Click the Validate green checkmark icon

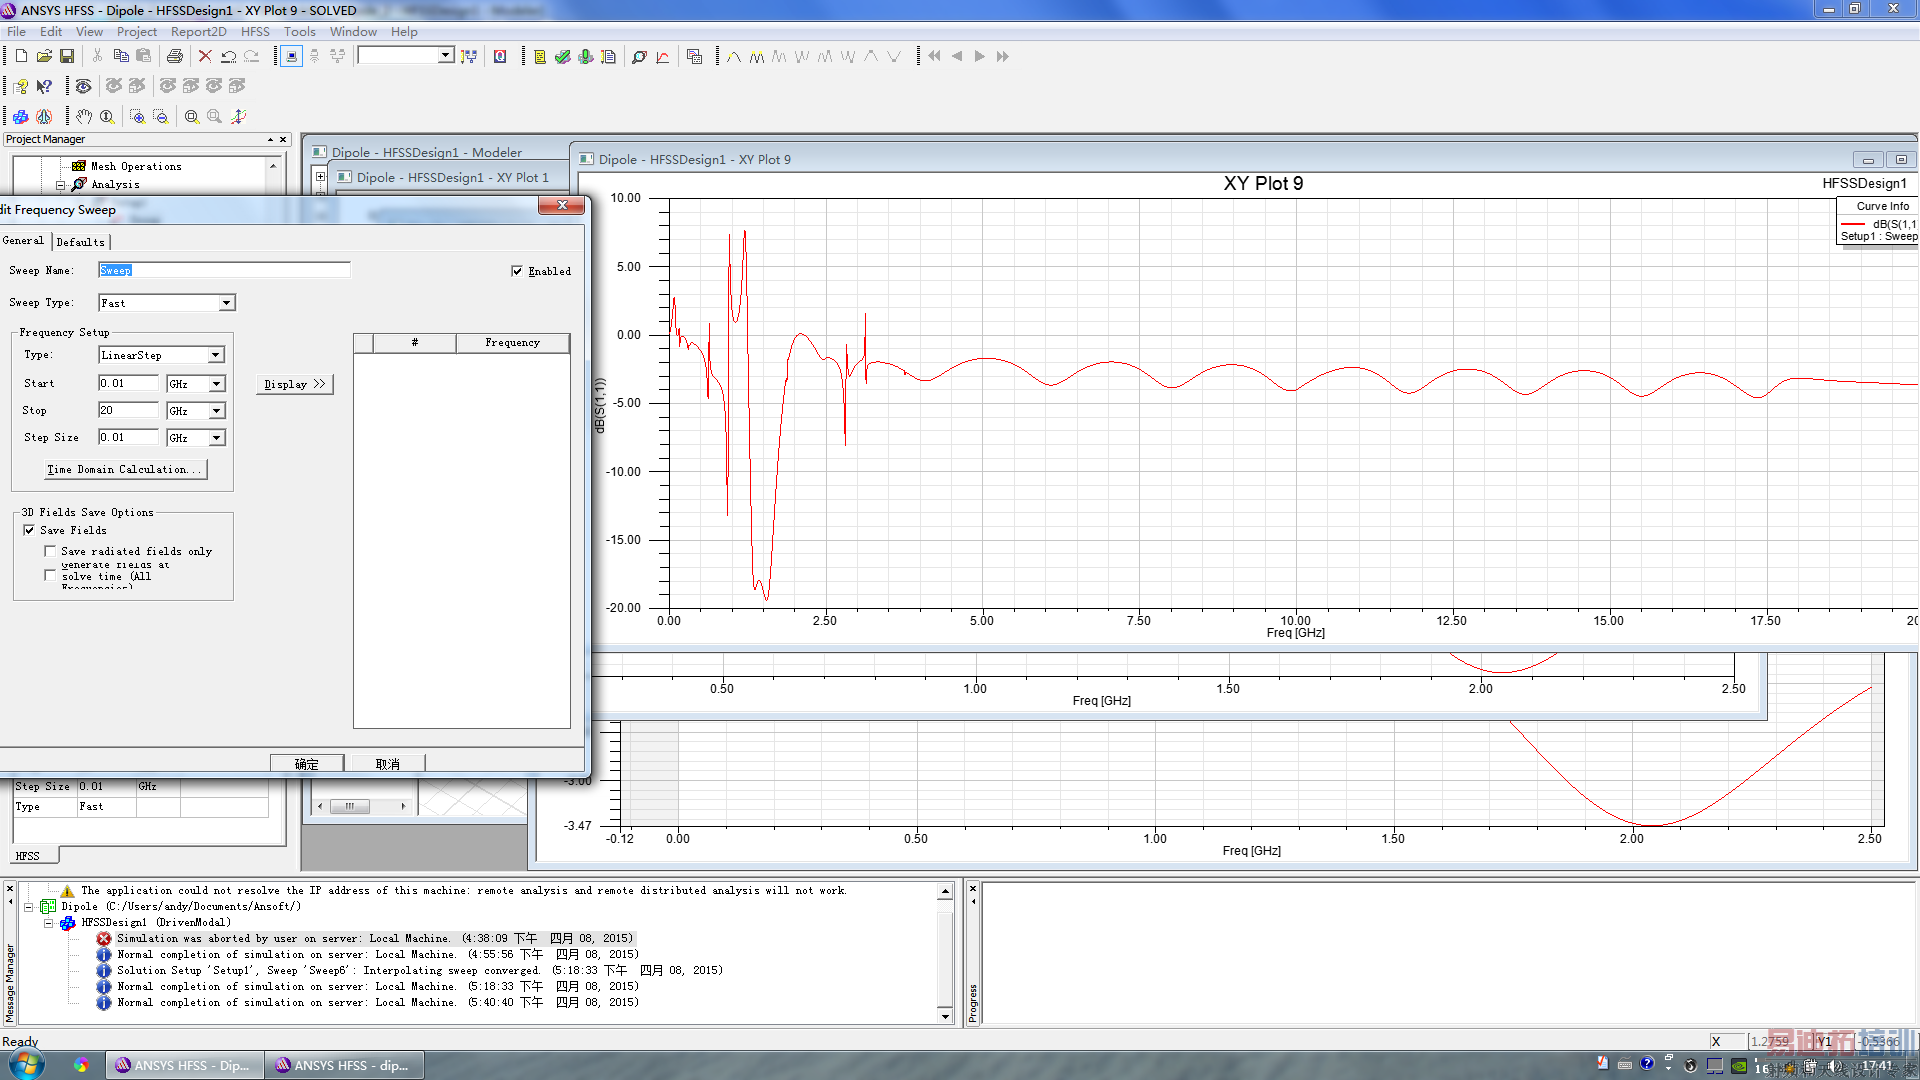tap(562, 56)
